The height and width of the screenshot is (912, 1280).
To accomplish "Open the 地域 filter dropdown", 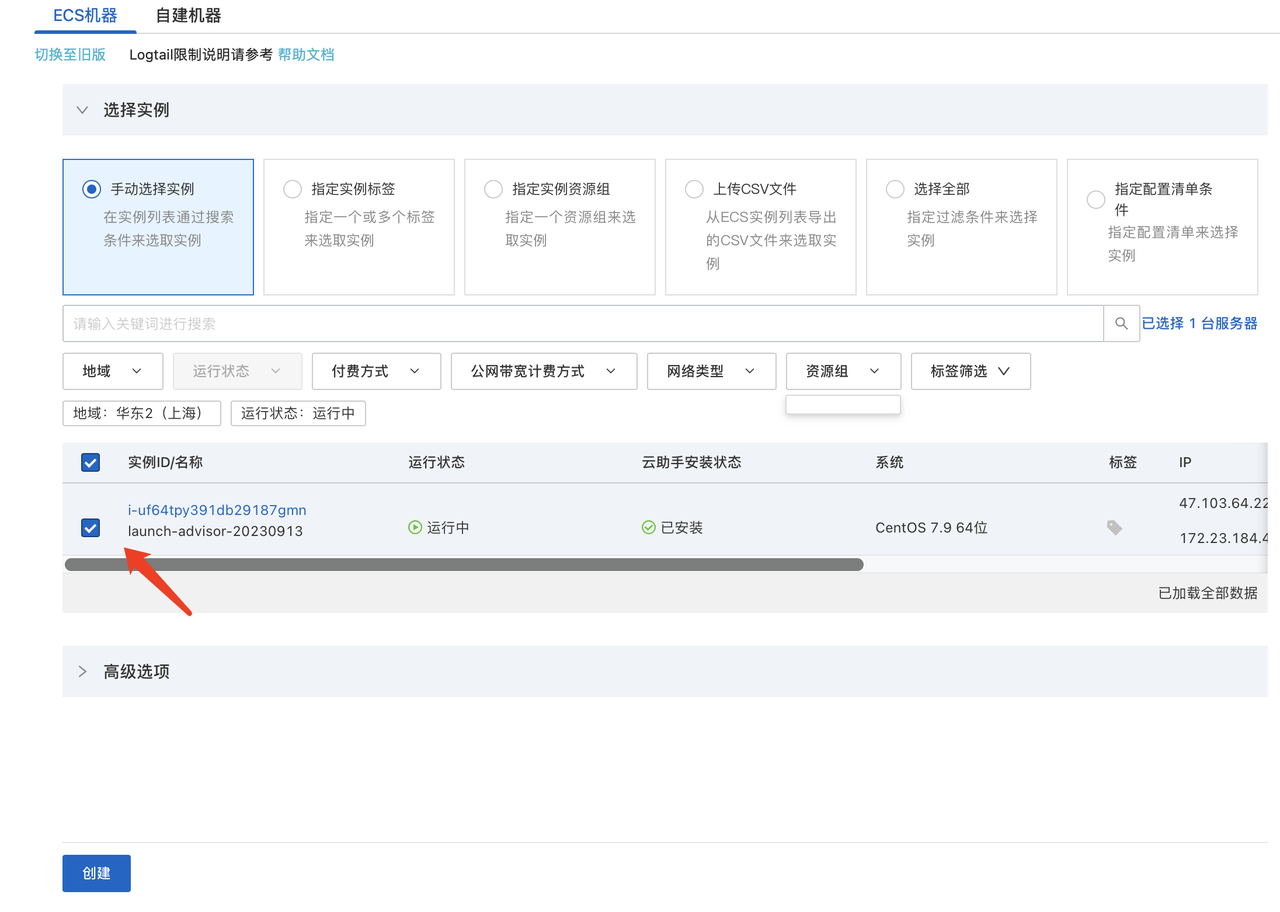I will (x=112, y=371).
